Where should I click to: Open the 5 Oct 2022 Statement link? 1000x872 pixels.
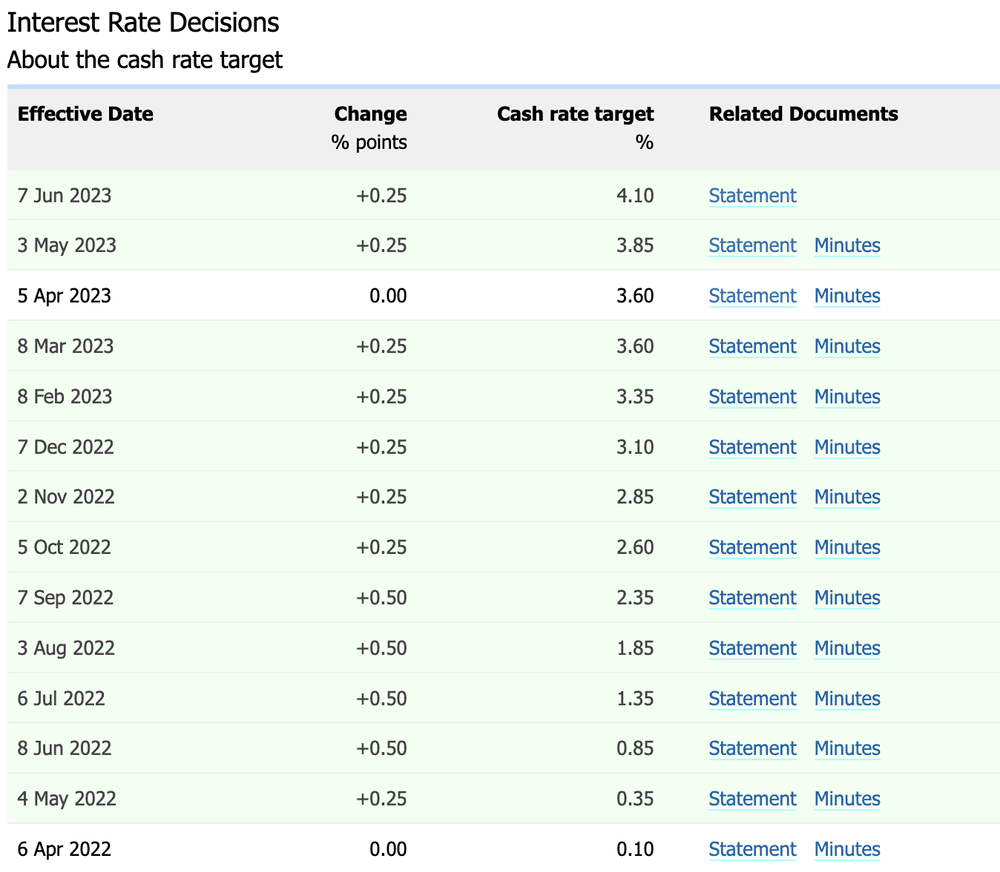(753, 547)
